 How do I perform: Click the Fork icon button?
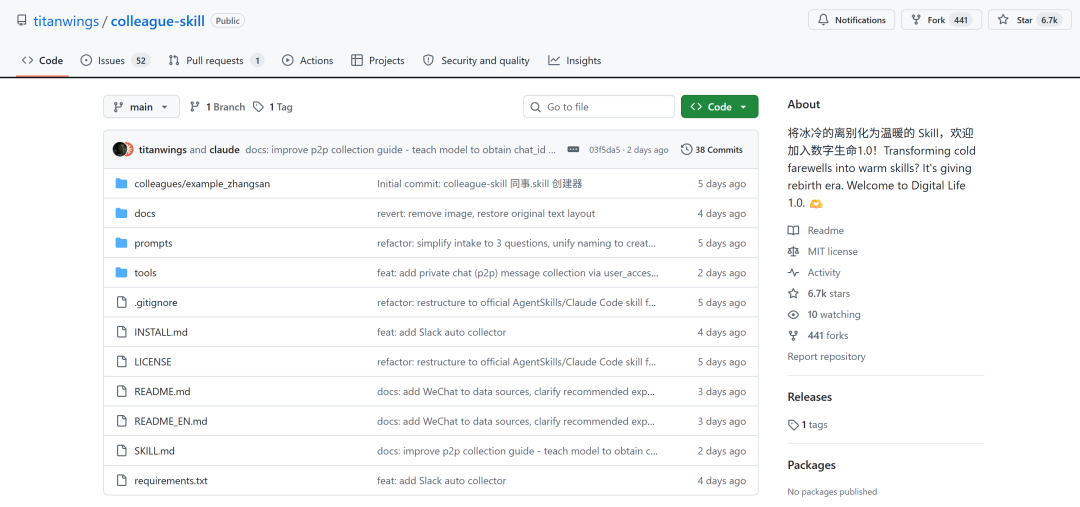[x=916, y=20]
